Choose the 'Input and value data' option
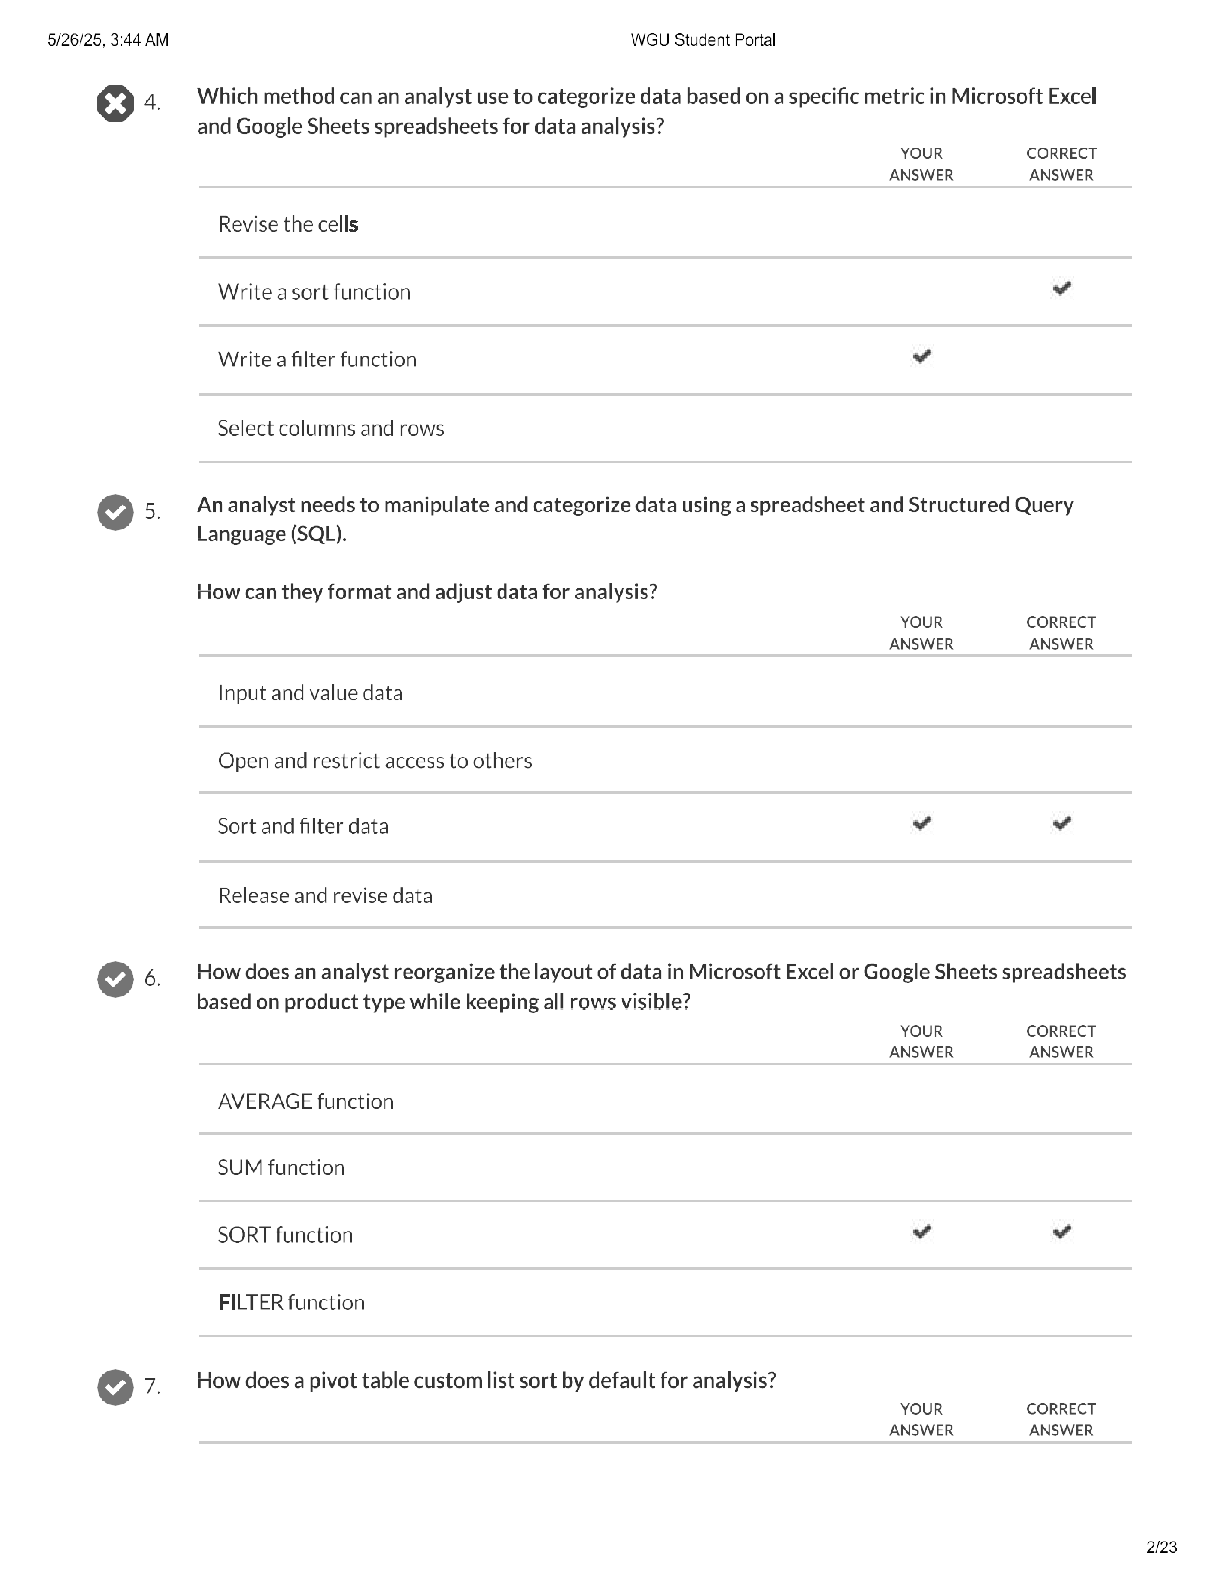The width and height of the screenshot is (1224, 1584). tap(665, 692)
